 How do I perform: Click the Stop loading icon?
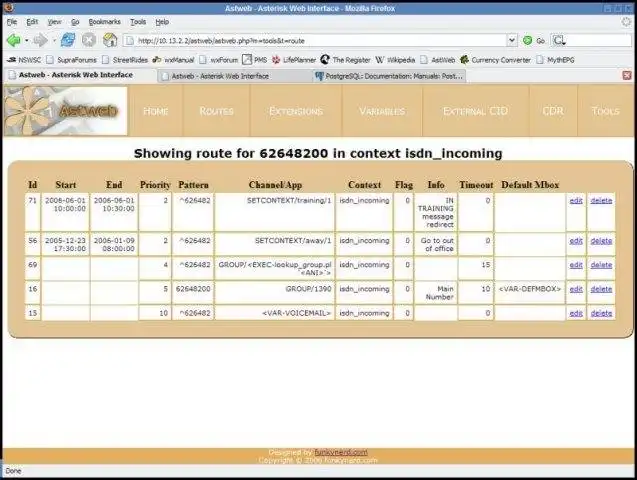pyautogui.click(x=89, y=40)
